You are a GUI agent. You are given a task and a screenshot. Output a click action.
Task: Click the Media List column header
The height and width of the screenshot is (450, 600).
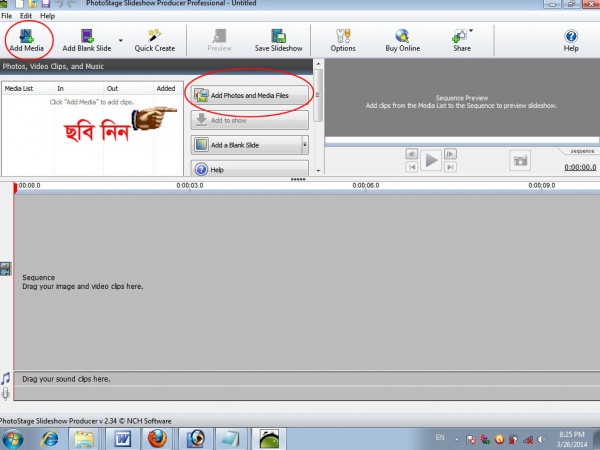click(x=28, y=88)
